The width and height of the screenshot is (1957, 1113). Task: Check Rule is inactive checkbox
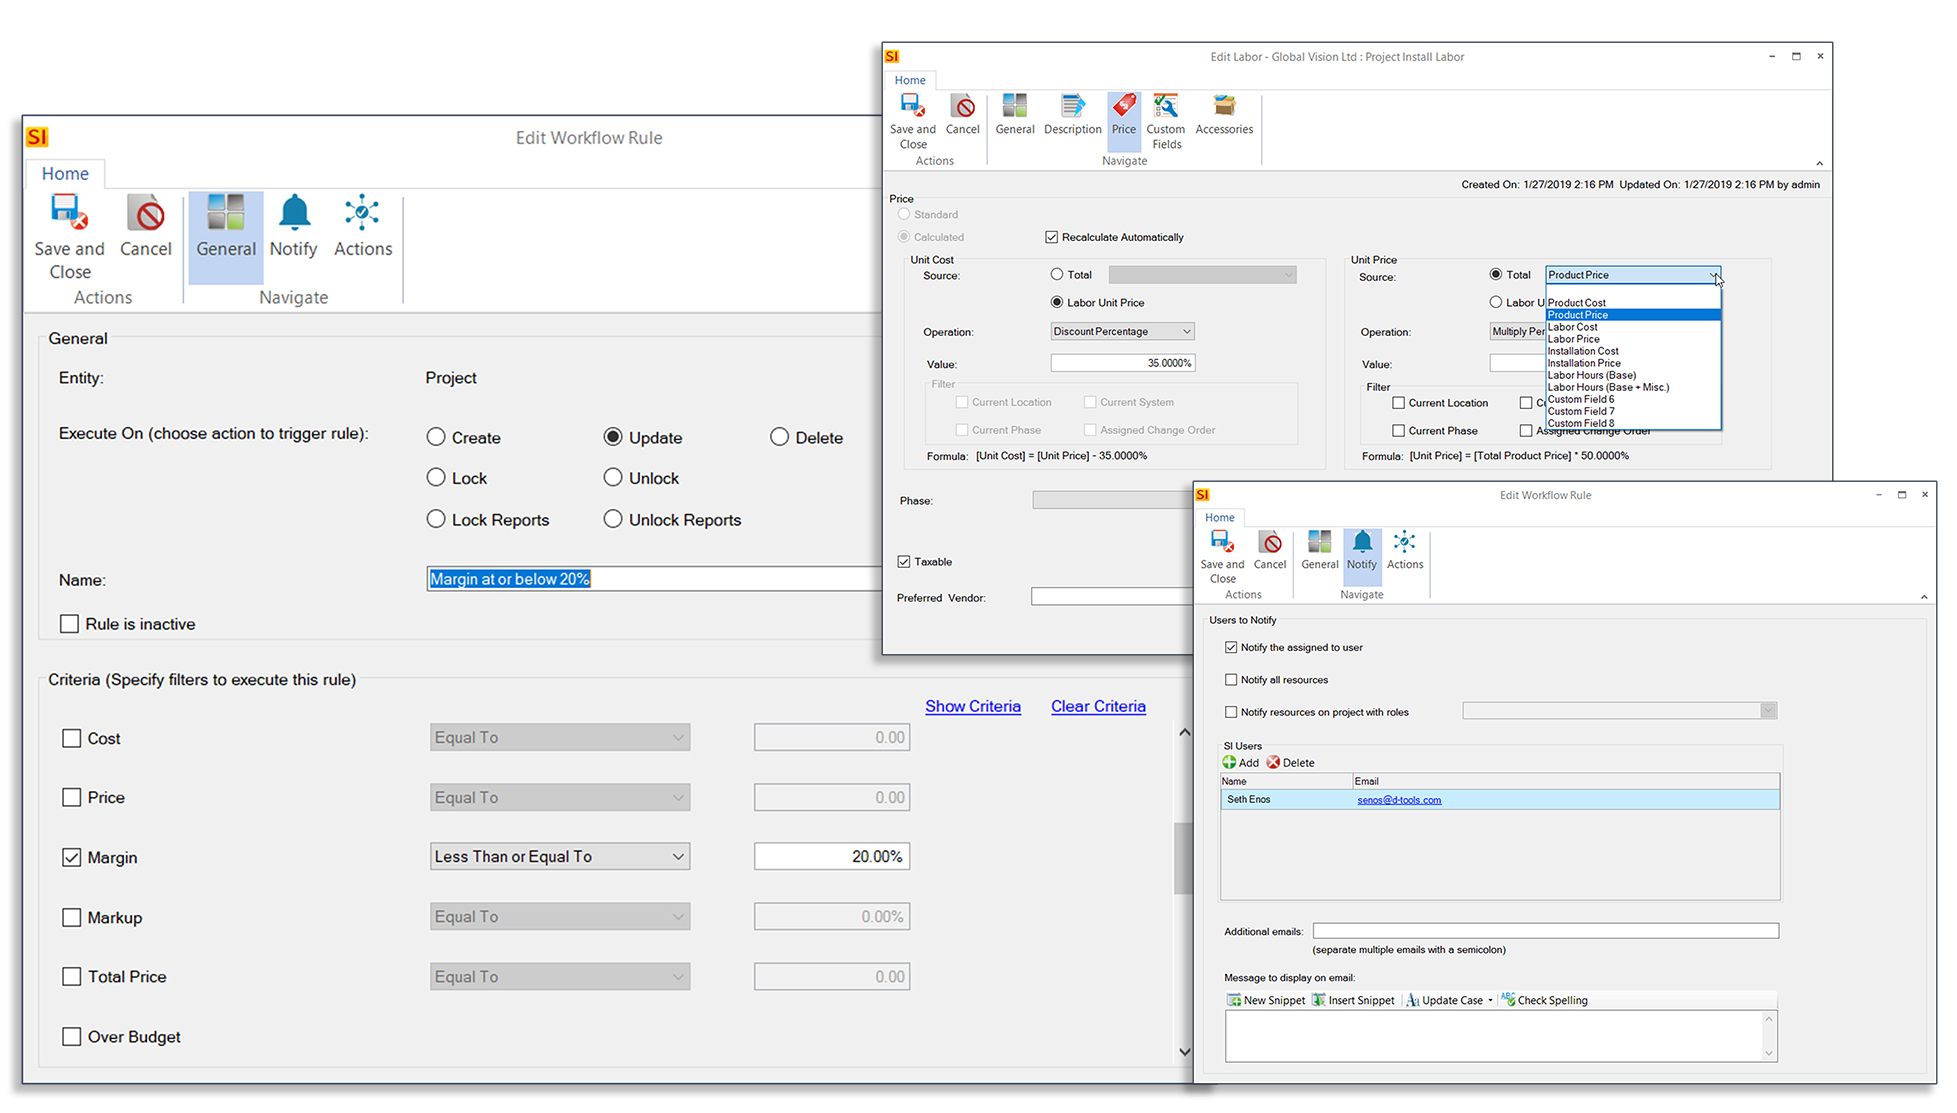coord(69,624)
